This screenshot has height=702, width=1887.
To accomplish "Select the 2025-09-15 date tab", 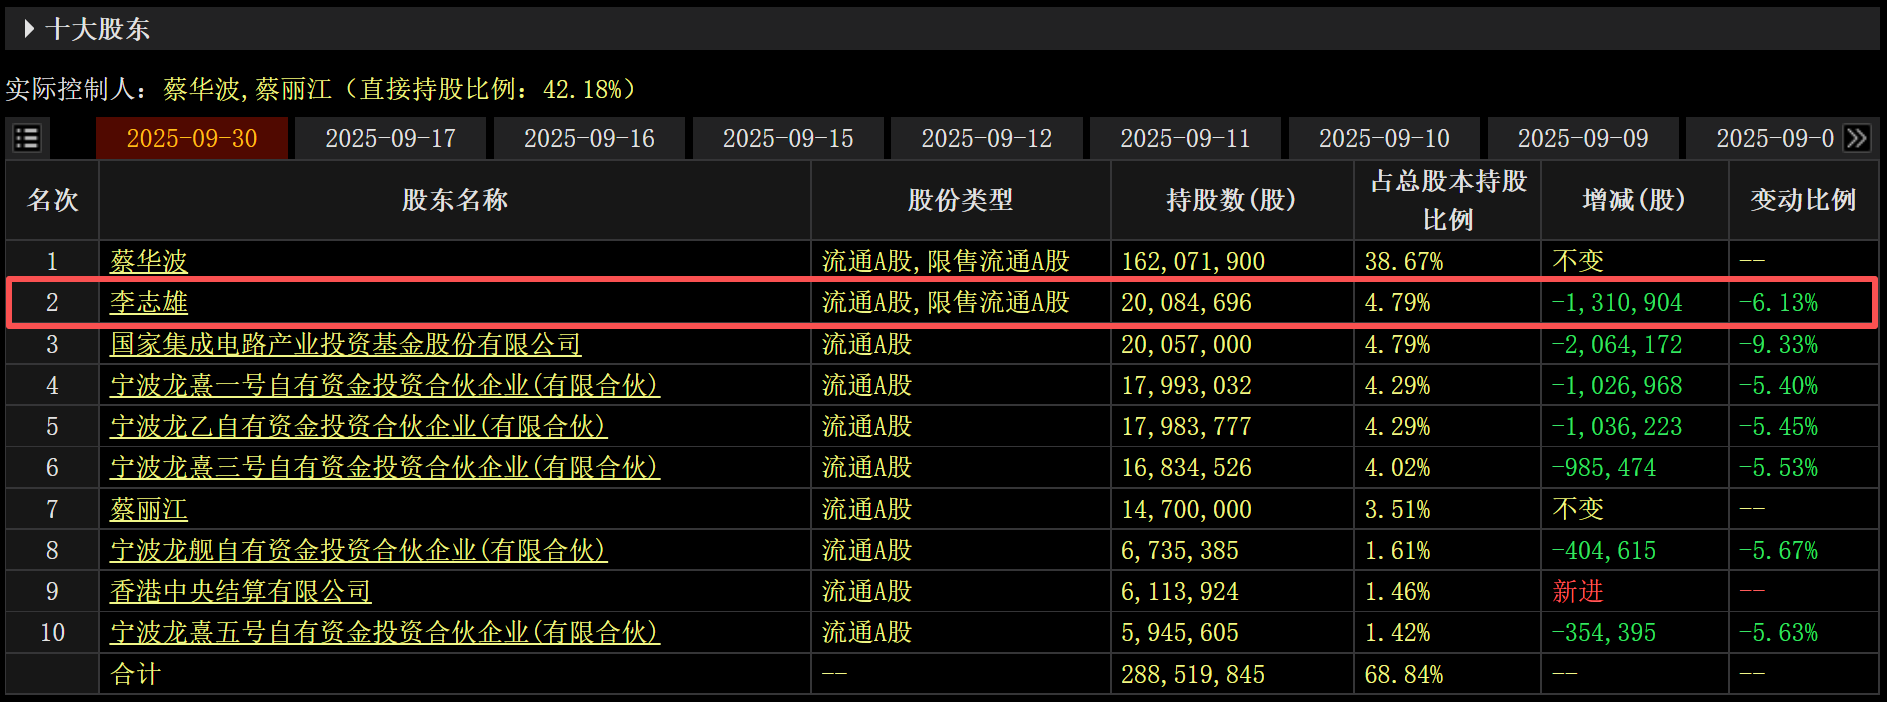I will (x=788, y=138).
